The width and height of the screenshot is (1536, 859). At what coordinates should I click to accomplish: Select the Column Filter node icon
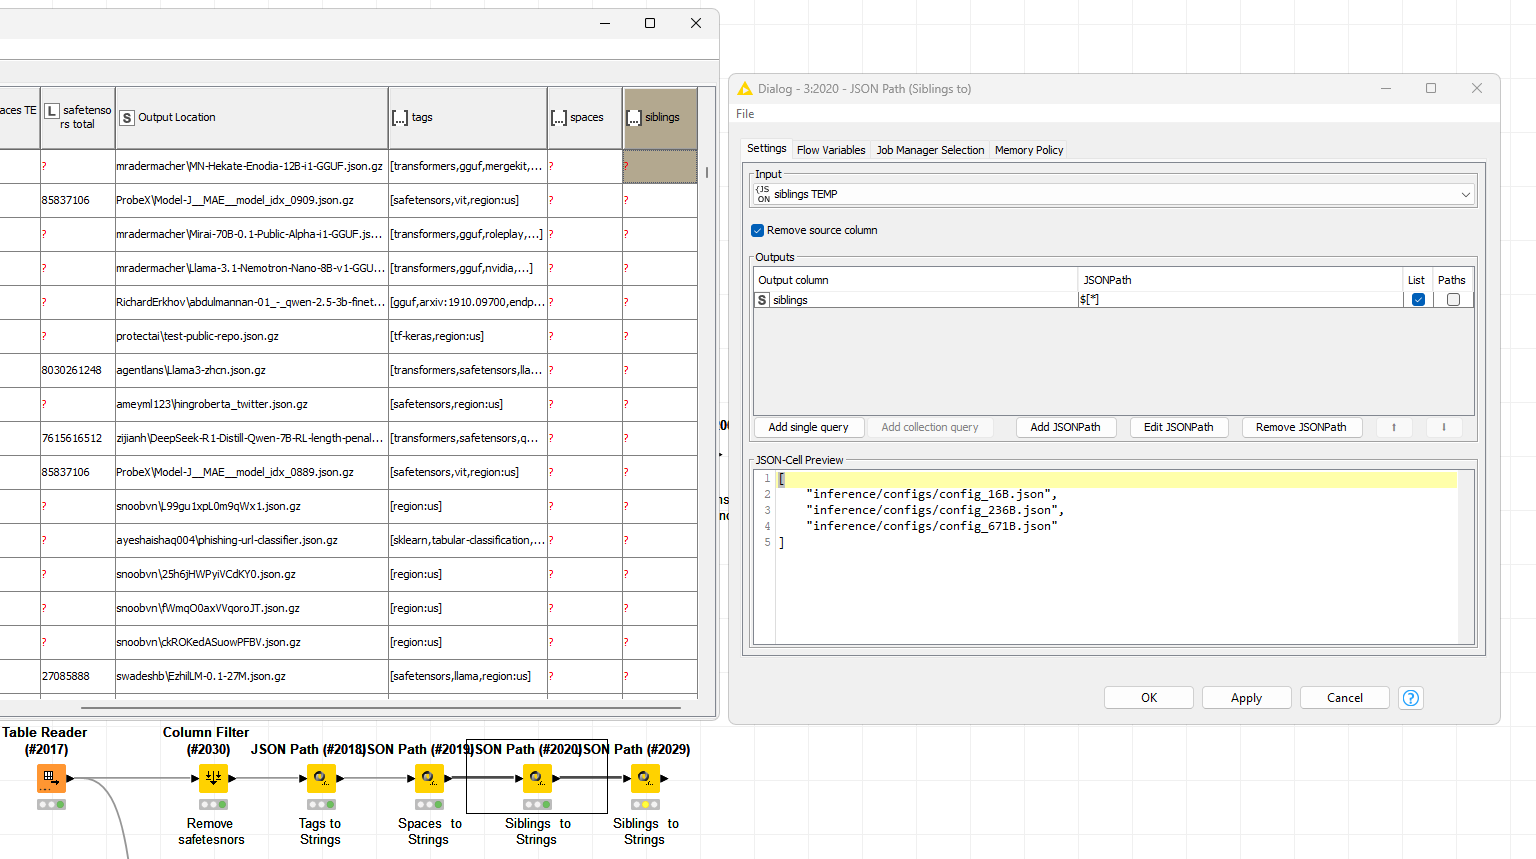tap(213, 777)
